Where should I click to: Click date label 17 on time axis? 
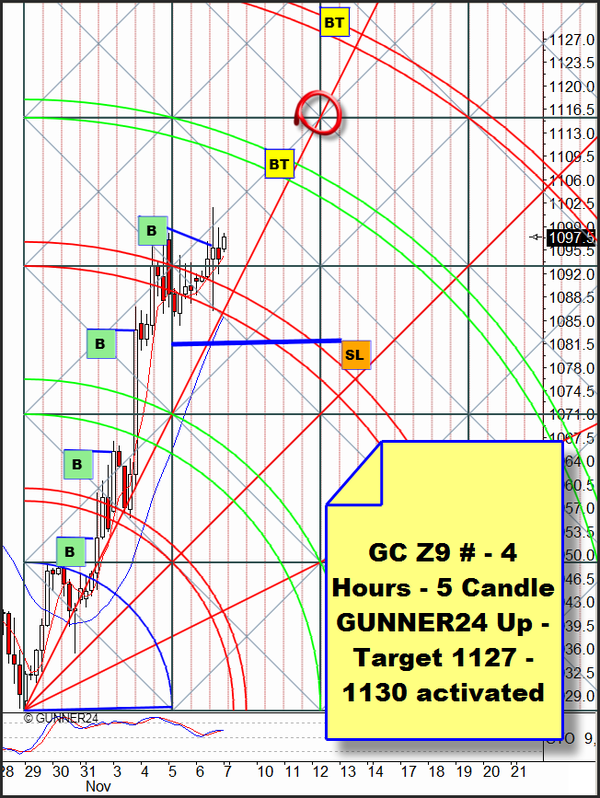pos(409,772)
